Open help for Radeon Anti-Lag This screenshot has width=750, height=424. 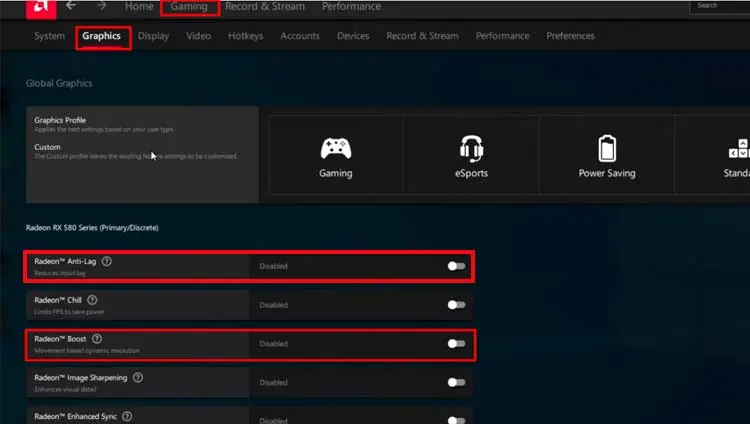[107, 261]
